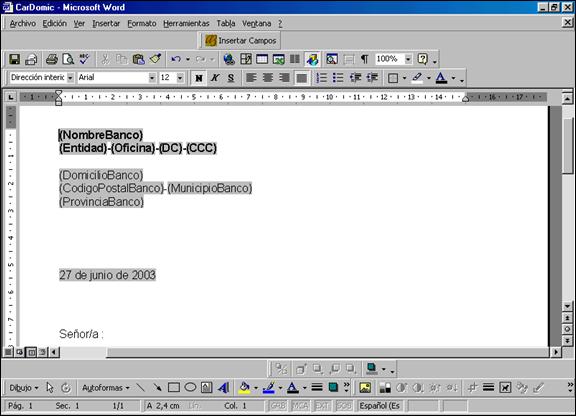Click Insert Picture icon on picture toolbar
This screenshot has width=576, height=416.
click(365, 387)
